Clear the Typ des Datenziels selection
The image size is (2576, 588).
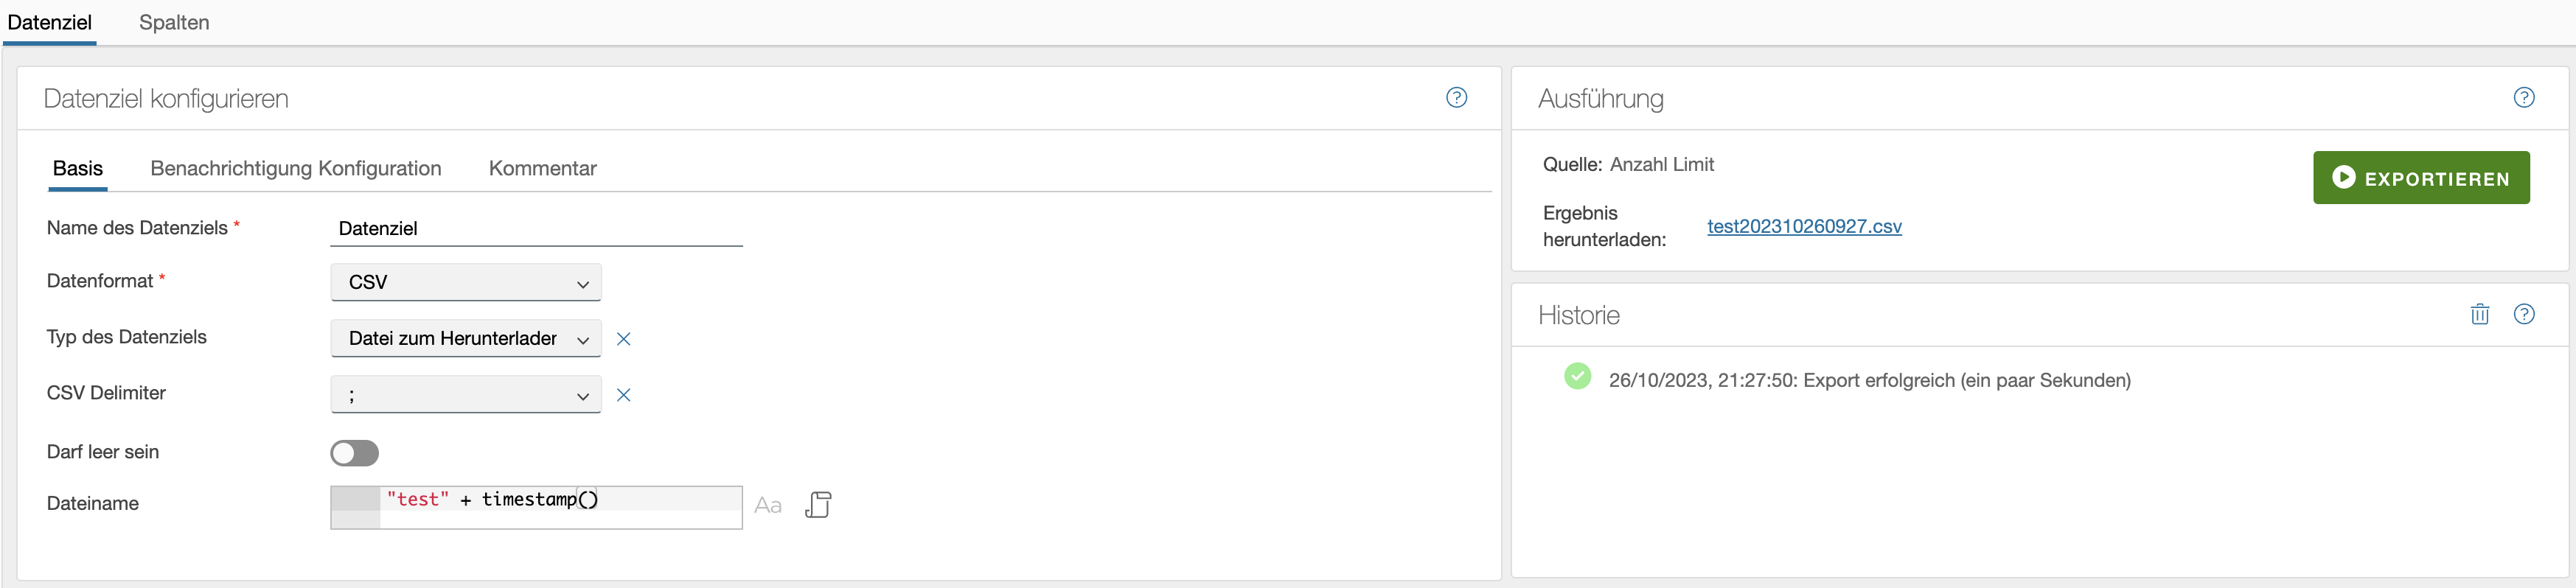[623, 339]
